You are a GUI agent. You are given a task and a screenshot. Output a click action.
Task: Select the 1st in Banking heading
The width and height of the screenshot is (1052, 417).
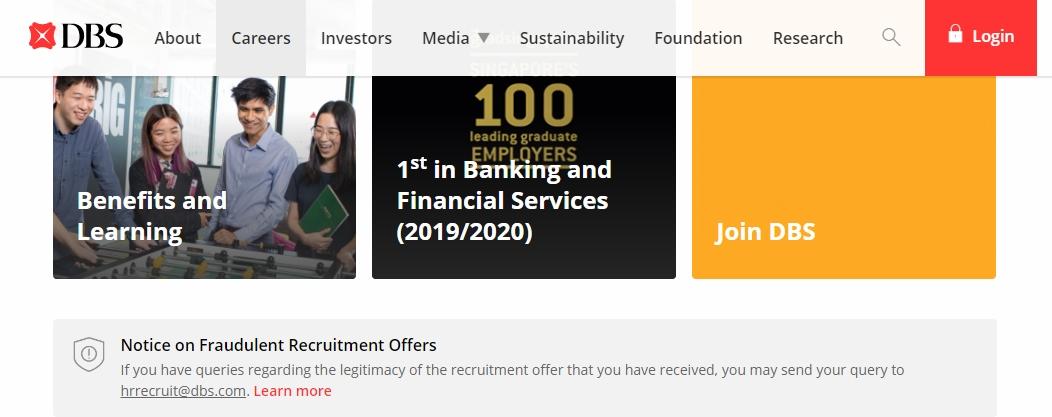[503, 200]
